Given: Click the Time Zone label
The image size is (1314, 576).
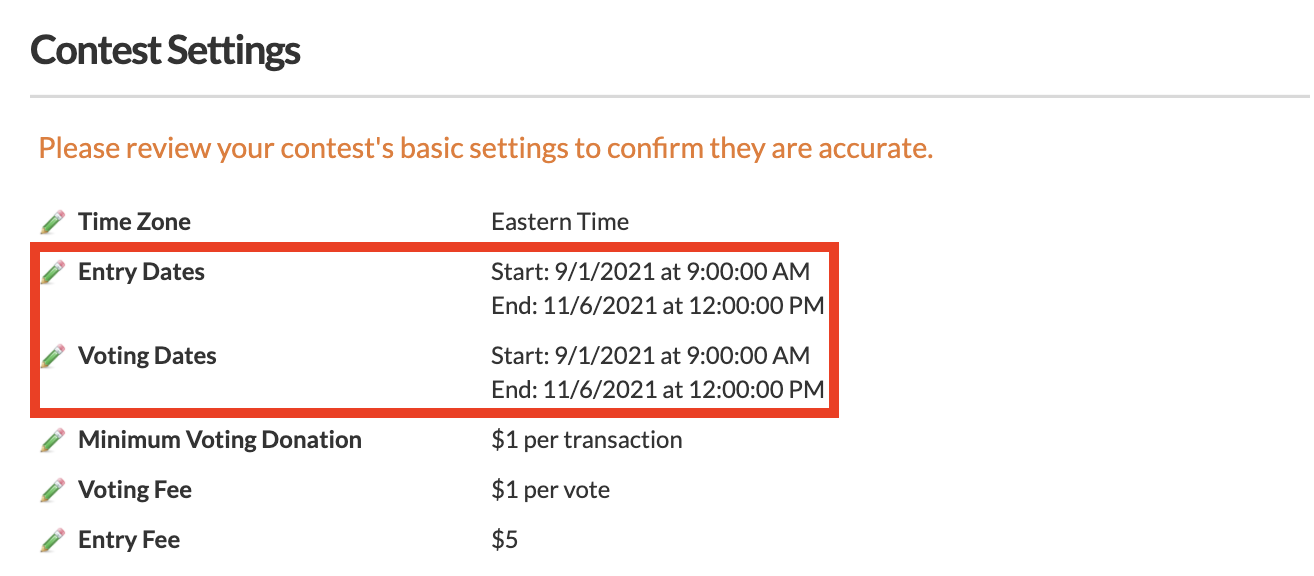Looking at the screenshot, I should coord(134,222).
